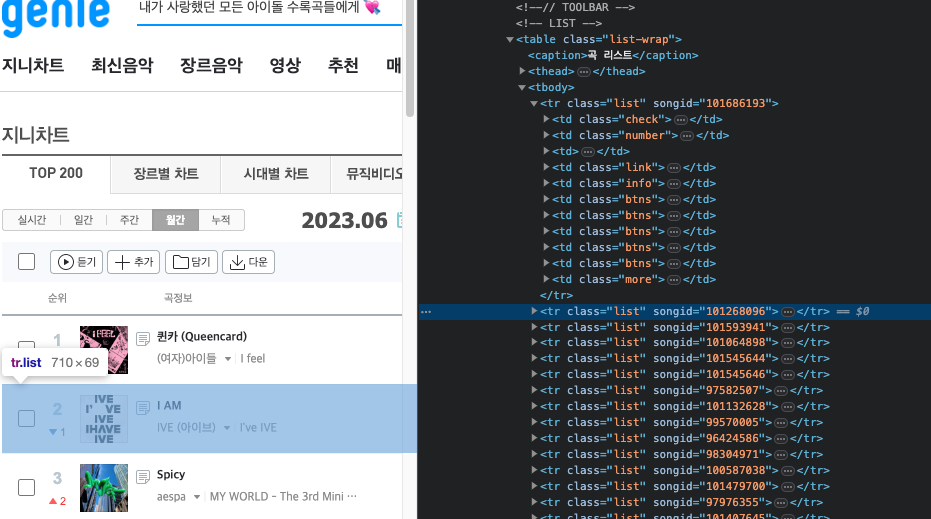Open lyrics icon for 퀸카 (Queencard)

(143, 339)
